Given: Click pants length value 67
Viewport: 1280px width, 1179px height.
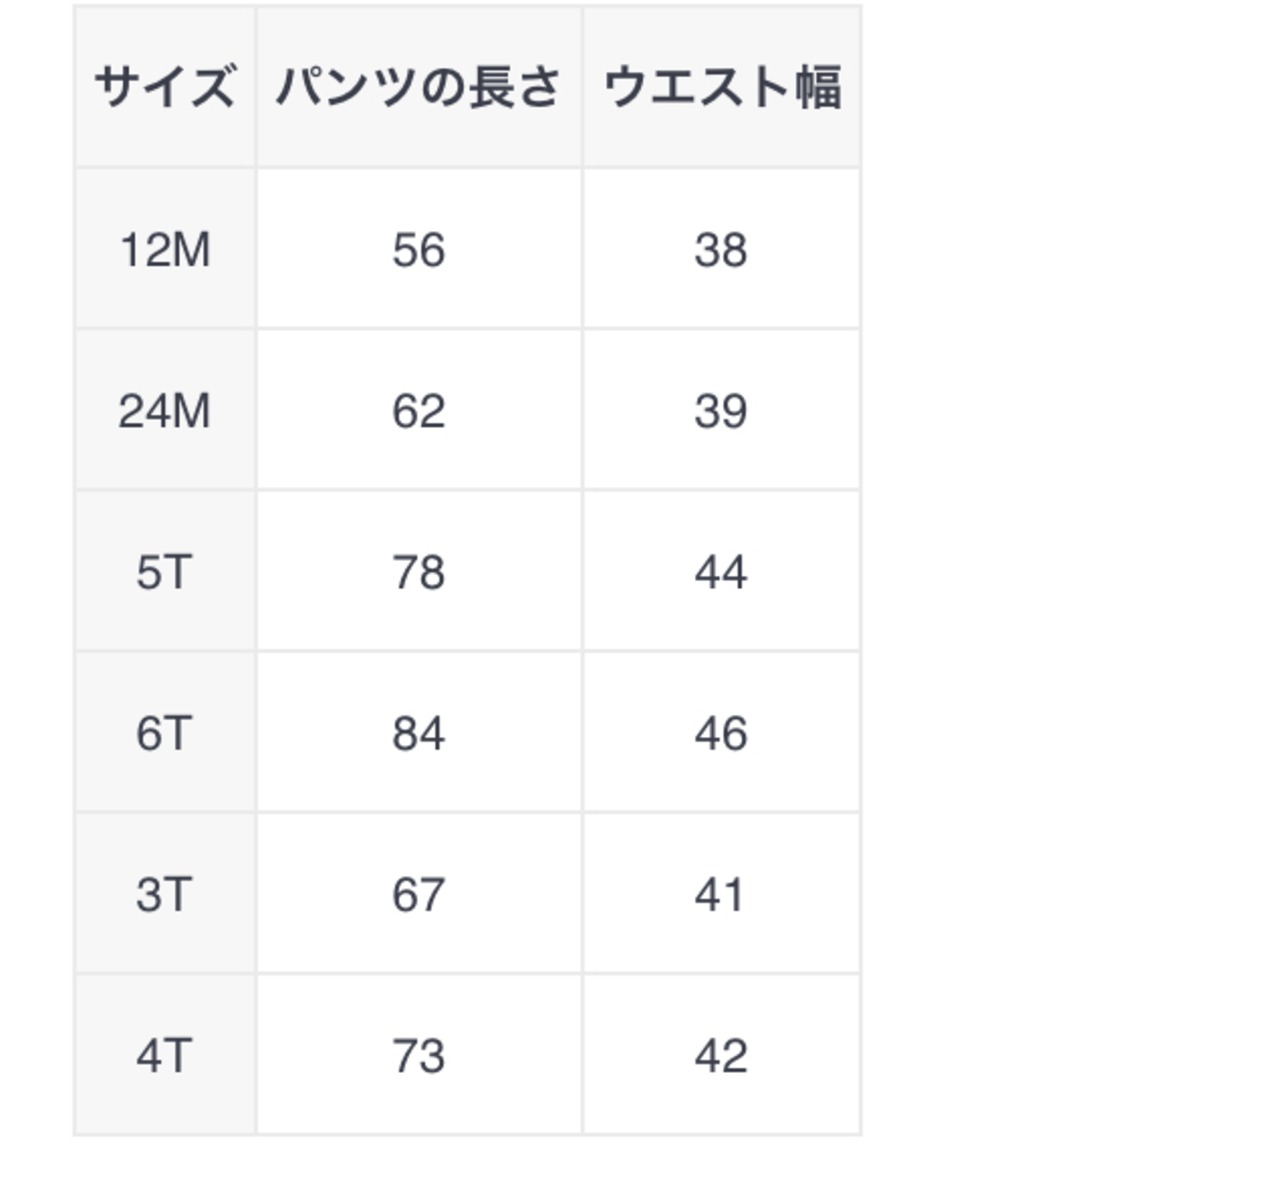Looking at the screenshot, I should (418, 894).
